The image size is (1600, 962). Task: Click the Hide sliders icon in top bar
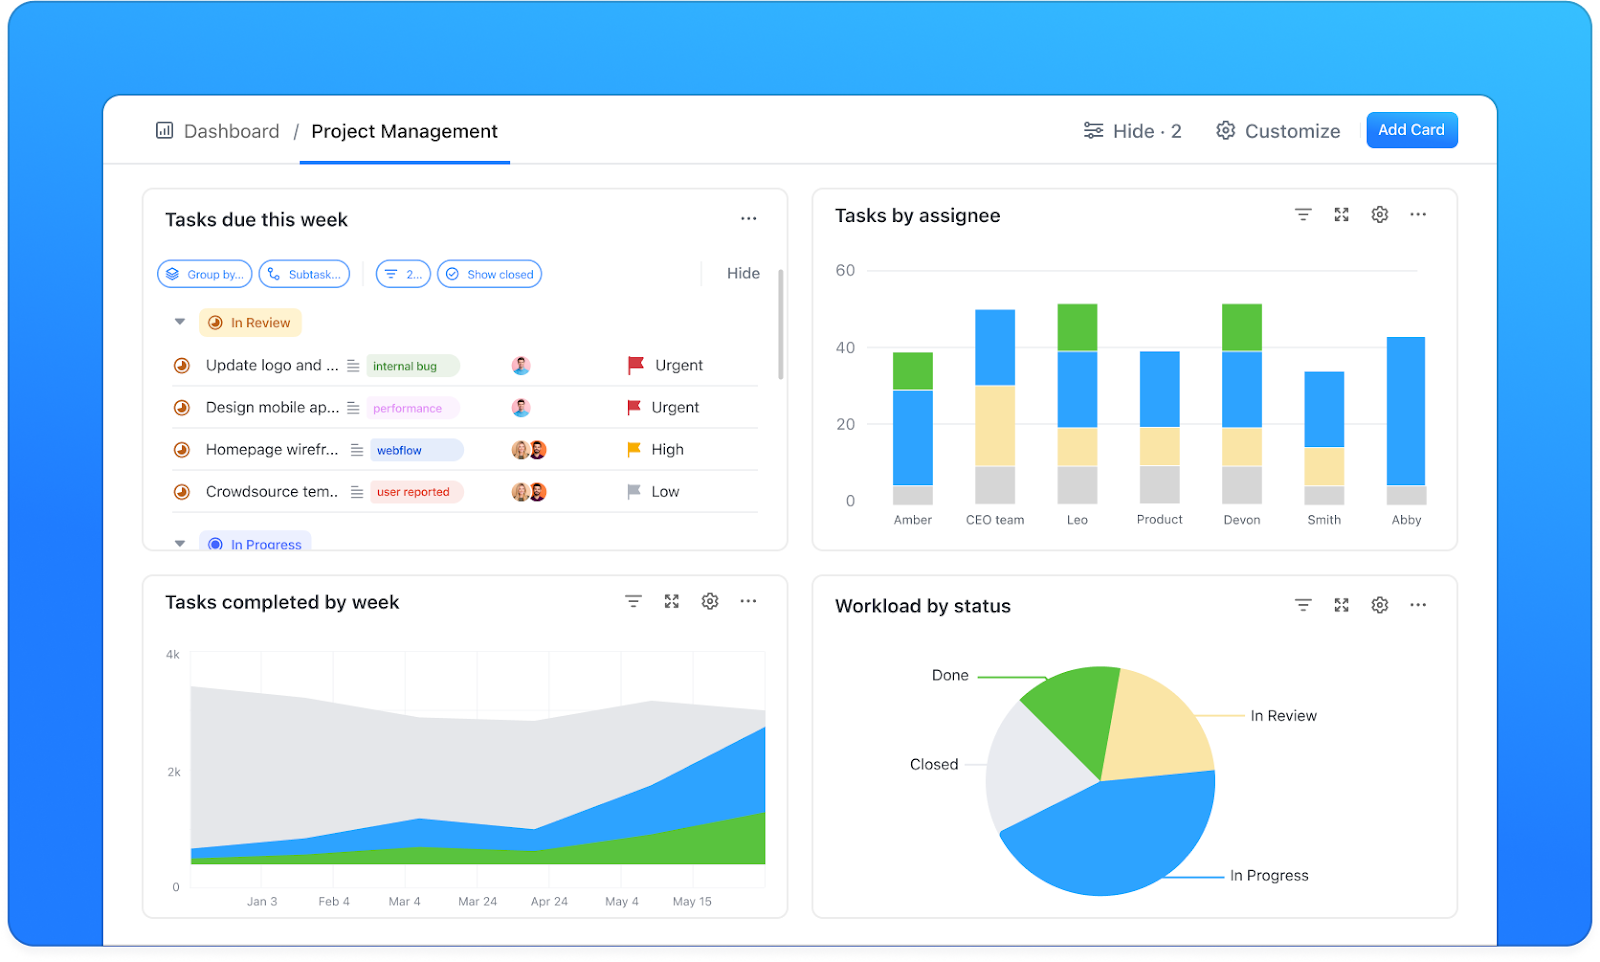[x=1093, y=130]
